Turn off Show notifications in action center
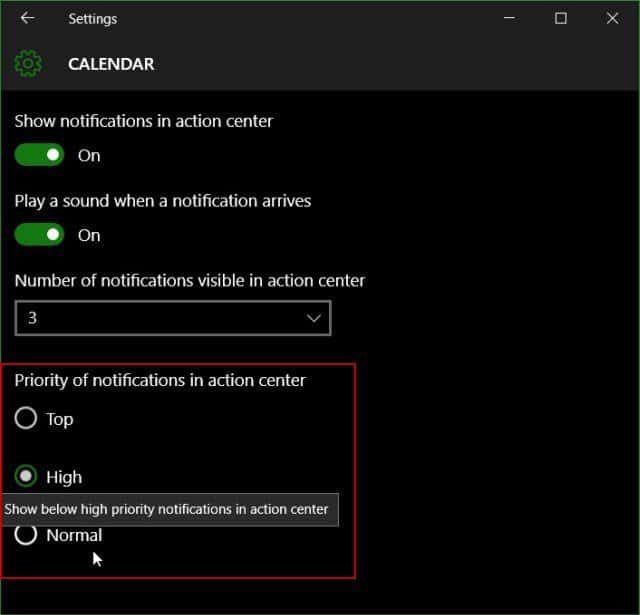The image size is (640, 615). click(x=39, y=155)
